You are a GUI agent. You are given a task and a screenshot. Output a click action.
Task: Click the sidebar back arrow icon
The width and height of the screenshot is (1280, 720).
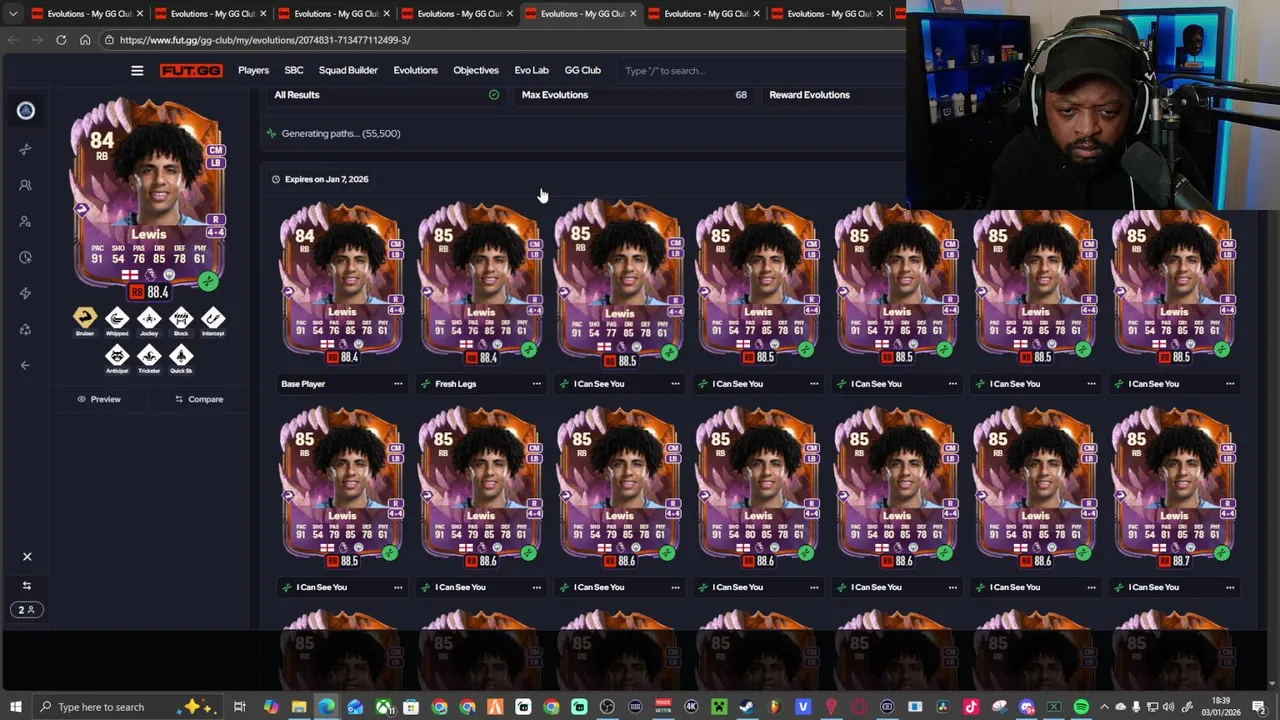pos(26,365)
